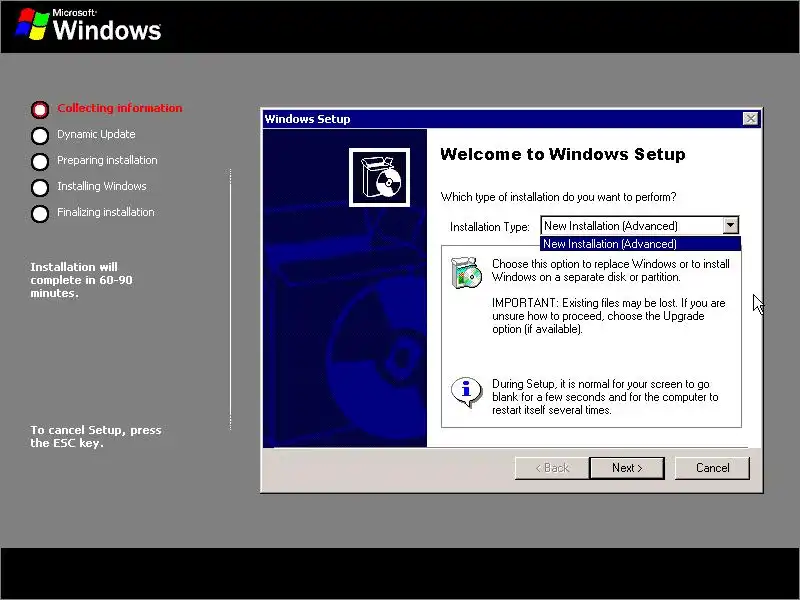The width and height of the screenshot is (800, 600).
Task: Click the installation CD icon beside option description
Action: click(466, 272)
